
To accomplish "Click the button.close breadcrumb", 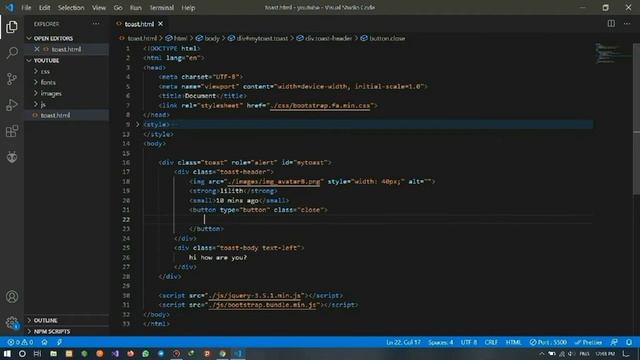I will [383, 38].
